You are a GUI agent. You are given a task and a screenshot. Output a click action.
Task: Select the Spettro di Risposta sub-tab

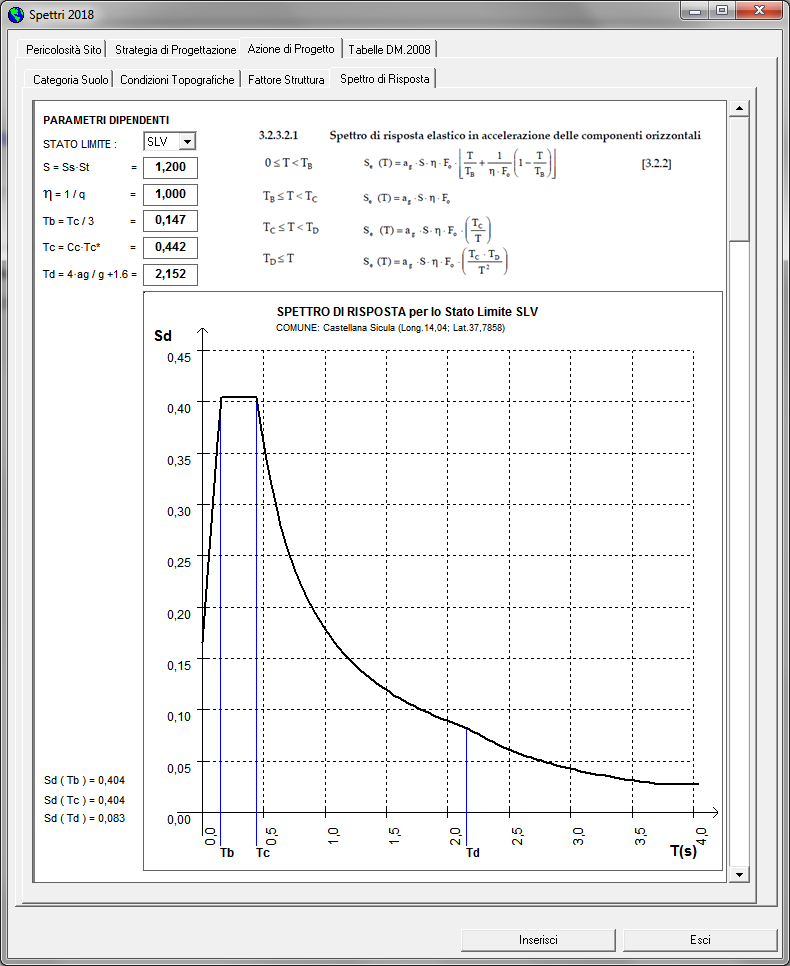click(x=385, y=78)
